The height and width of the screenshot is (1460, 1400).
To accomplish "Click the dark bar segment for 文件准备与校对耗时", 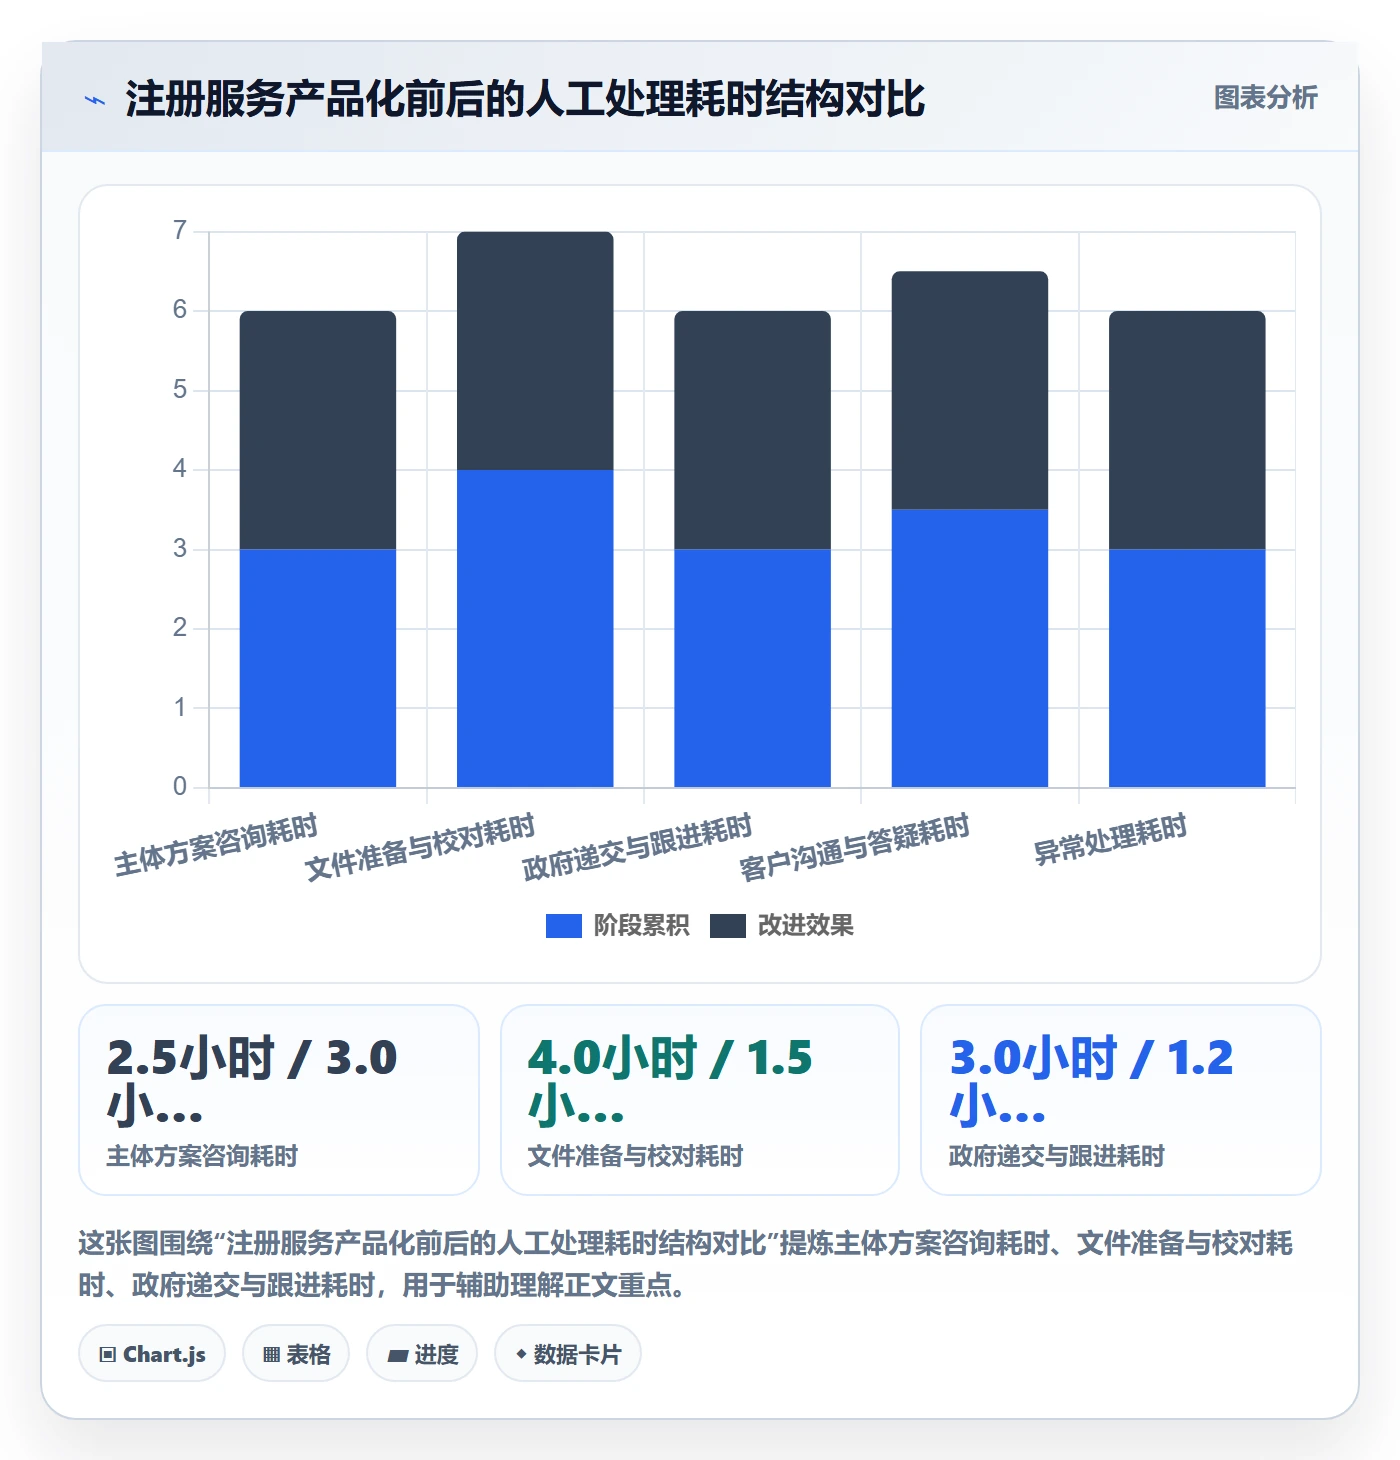I will click(535, 351).
